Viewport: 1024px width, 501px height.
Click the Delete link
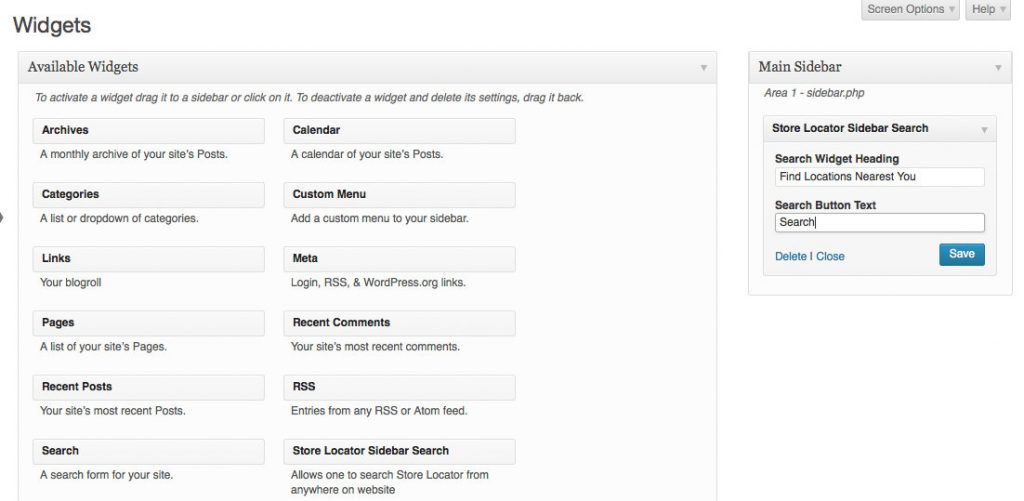pos(790,257)
